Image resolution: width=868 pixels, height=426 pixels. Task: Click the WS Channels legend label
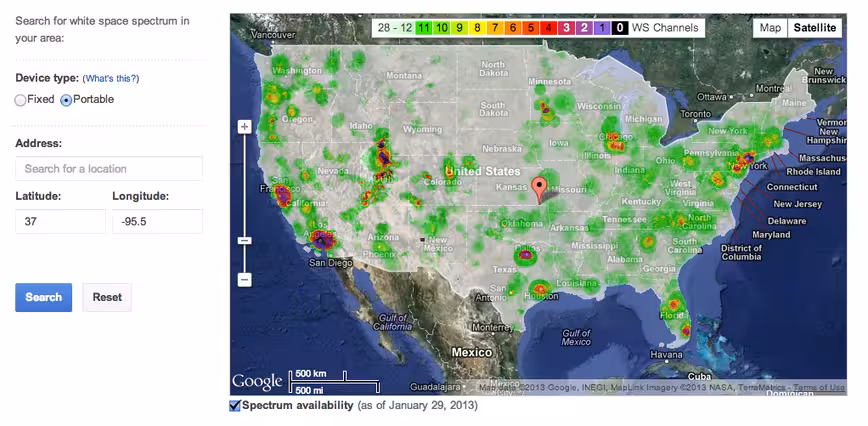pyautogui.click(x=665, y=28)
